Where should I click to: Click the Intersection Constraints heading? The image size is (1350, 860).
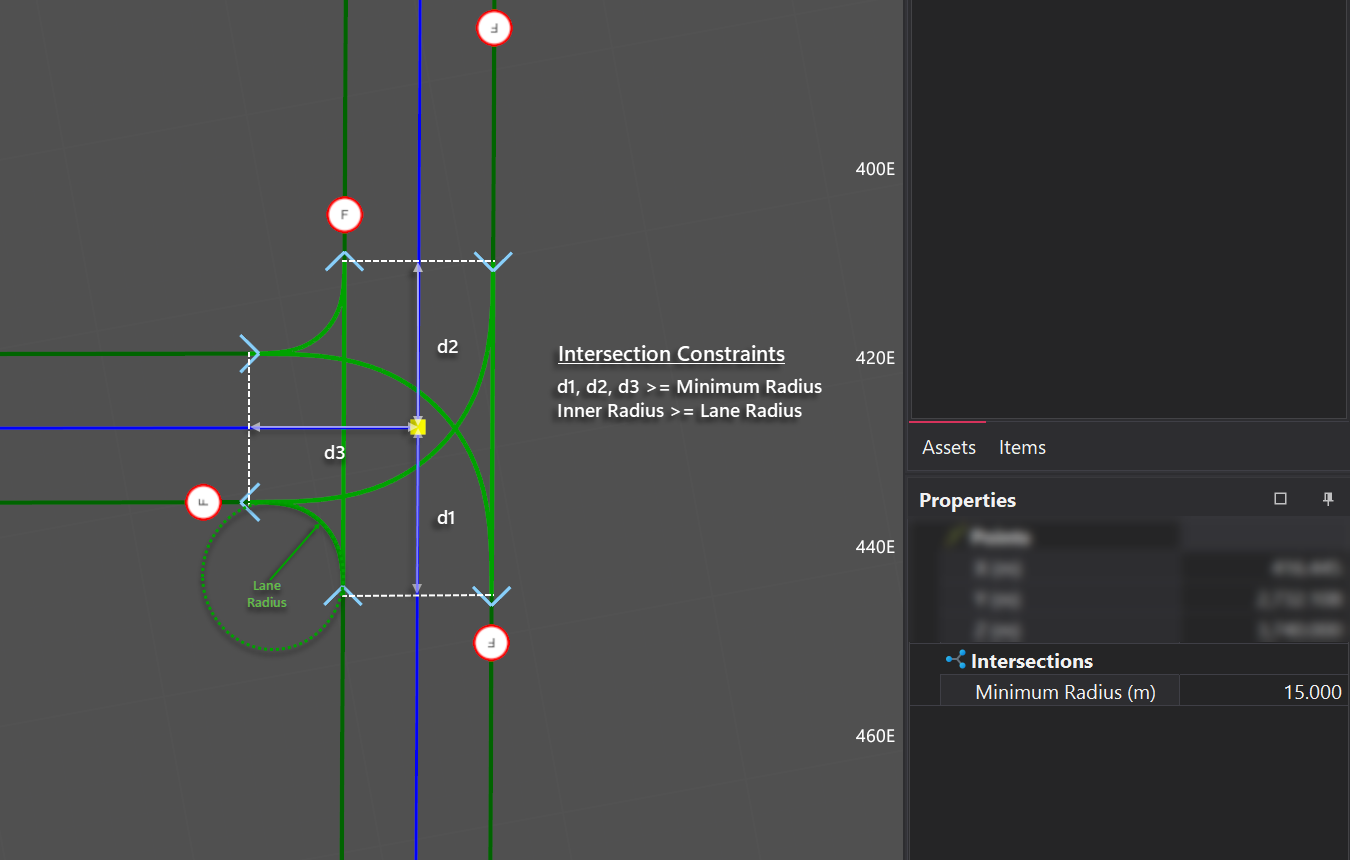tap(671, 354)
